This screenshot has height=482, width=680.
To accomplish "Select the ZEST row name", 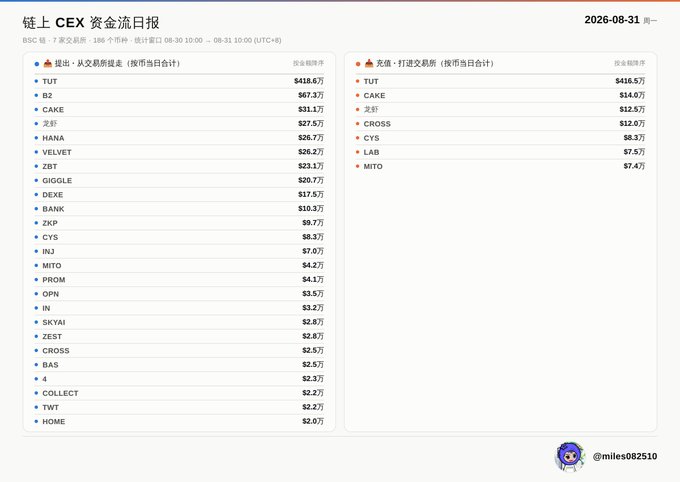I will (x=52, y=337).
